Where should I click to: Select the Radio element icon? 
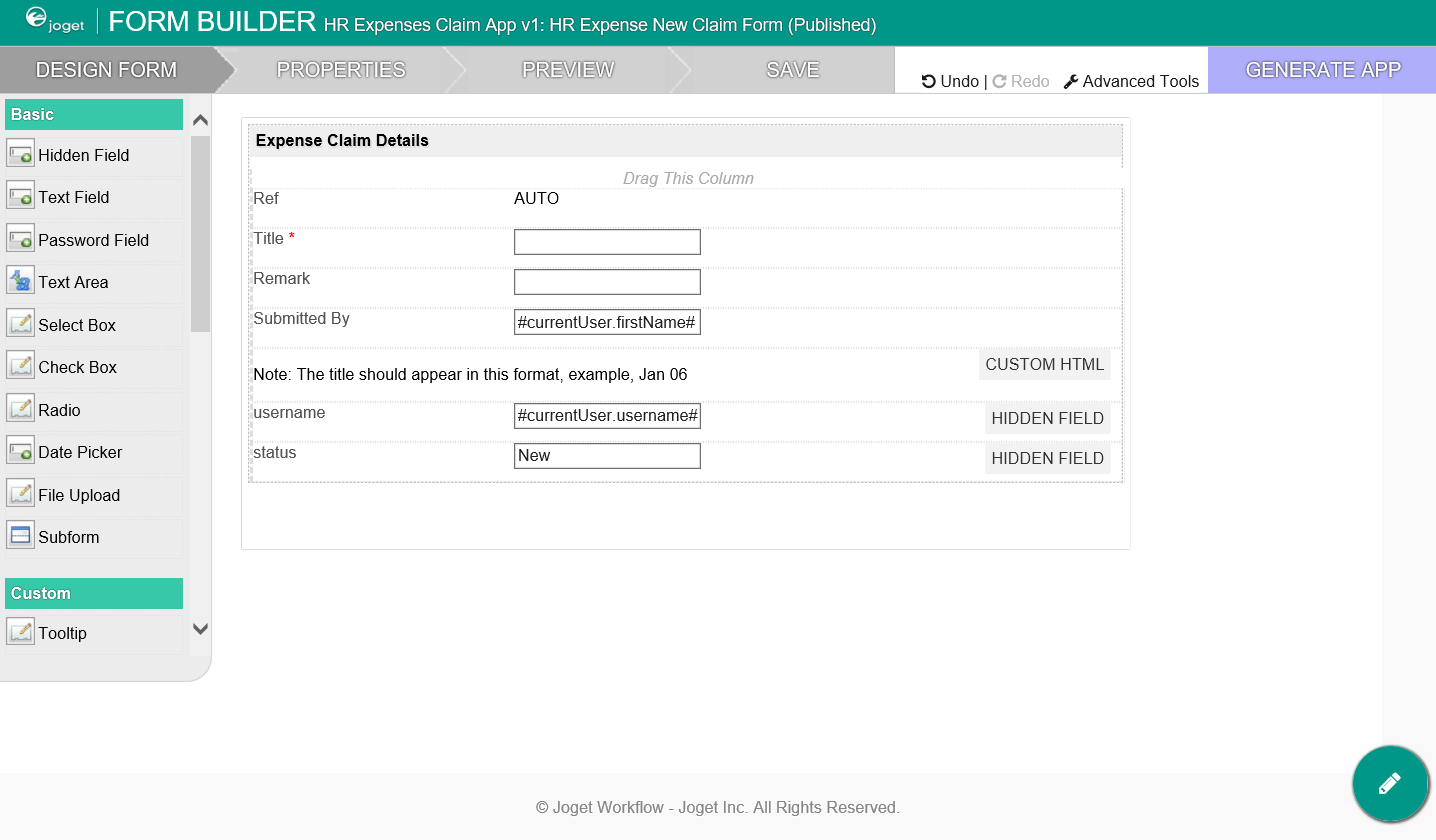coord(20,409)
